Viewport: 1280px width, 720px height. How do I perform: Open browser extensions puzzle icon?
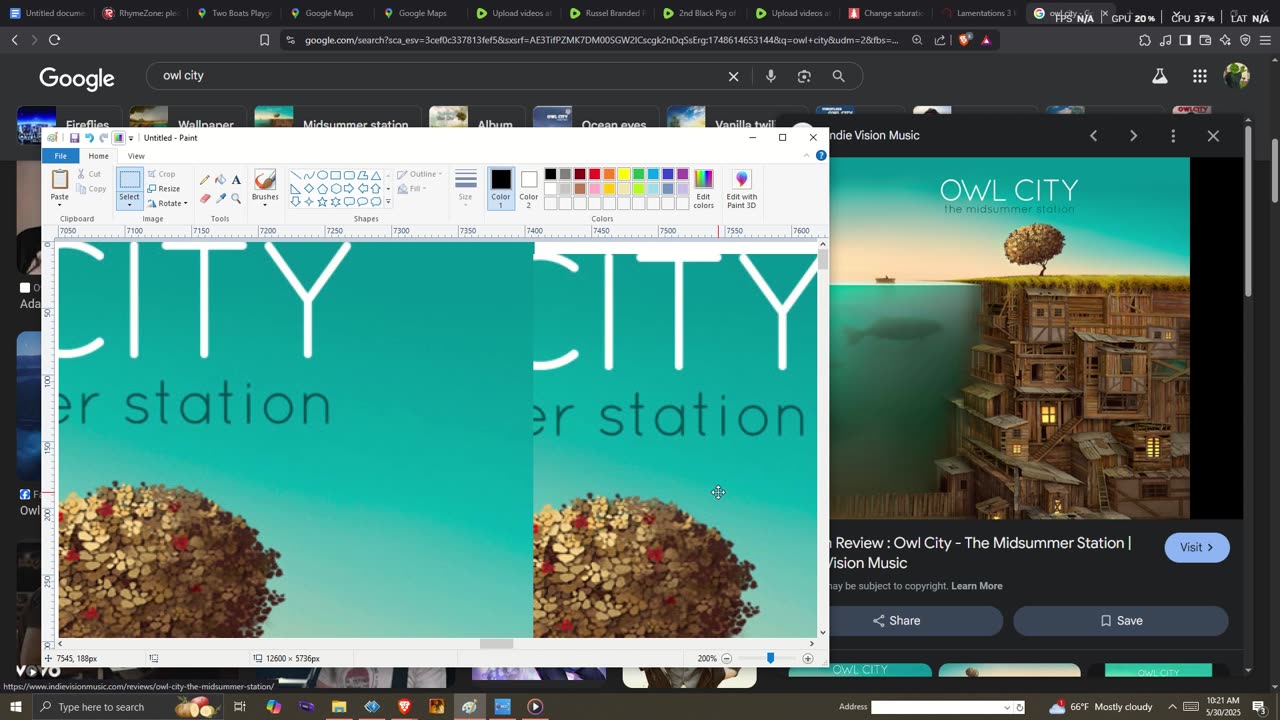[x=1145, y=40]
